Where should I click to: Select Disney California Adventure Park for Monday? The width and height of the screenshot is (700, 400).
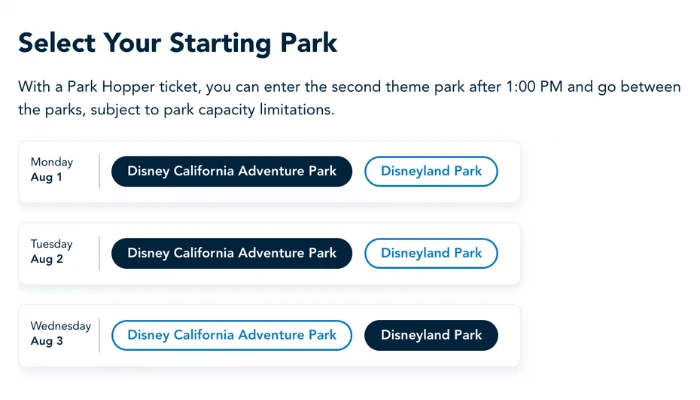[x=231, y=171]
